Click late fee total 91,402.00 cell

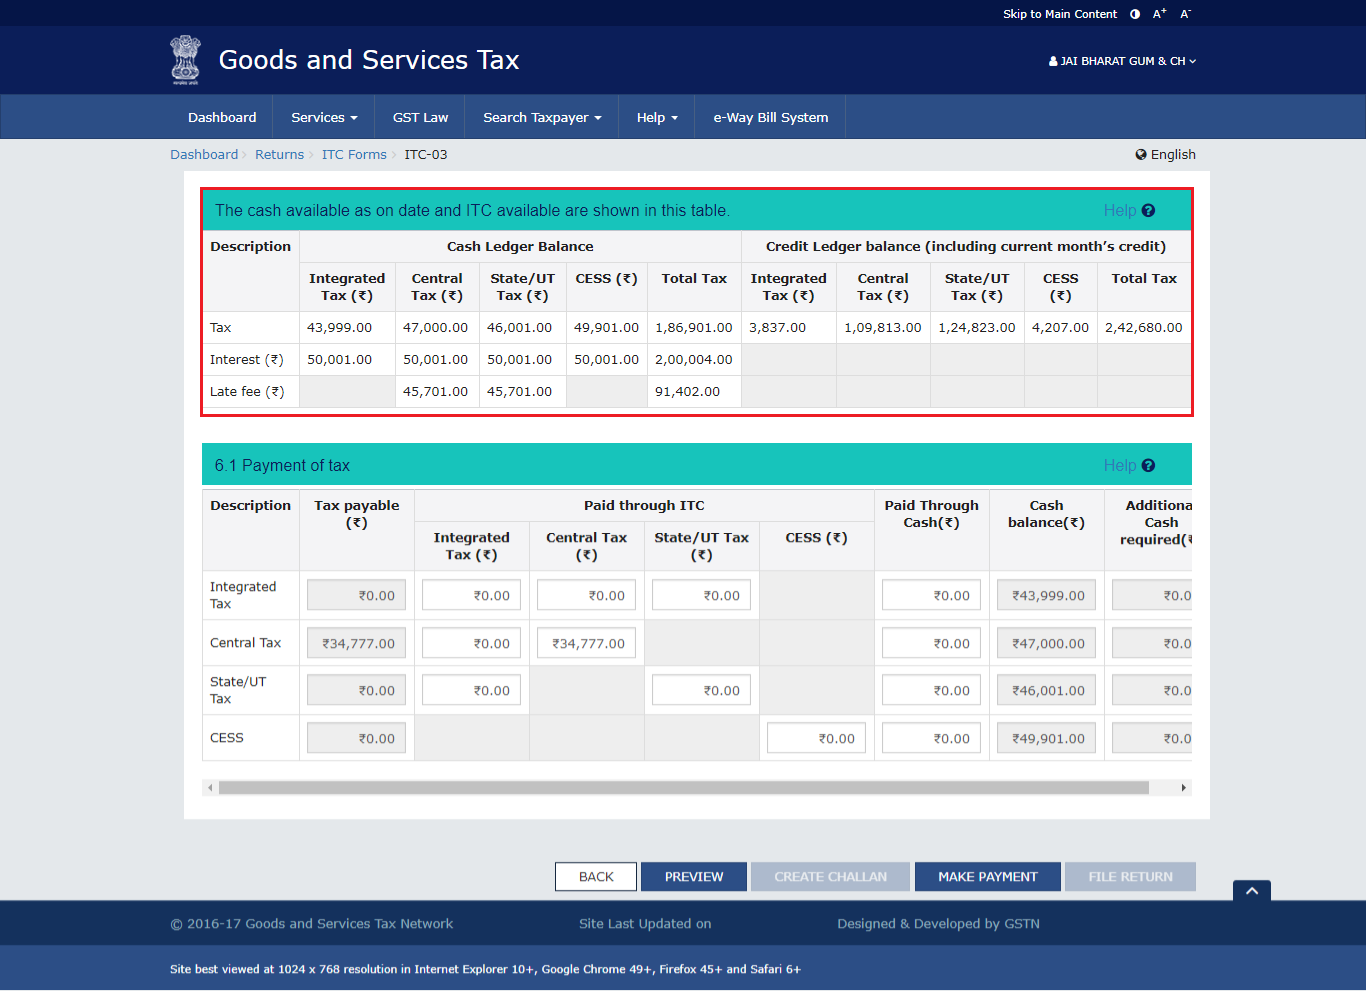point(694,392)
